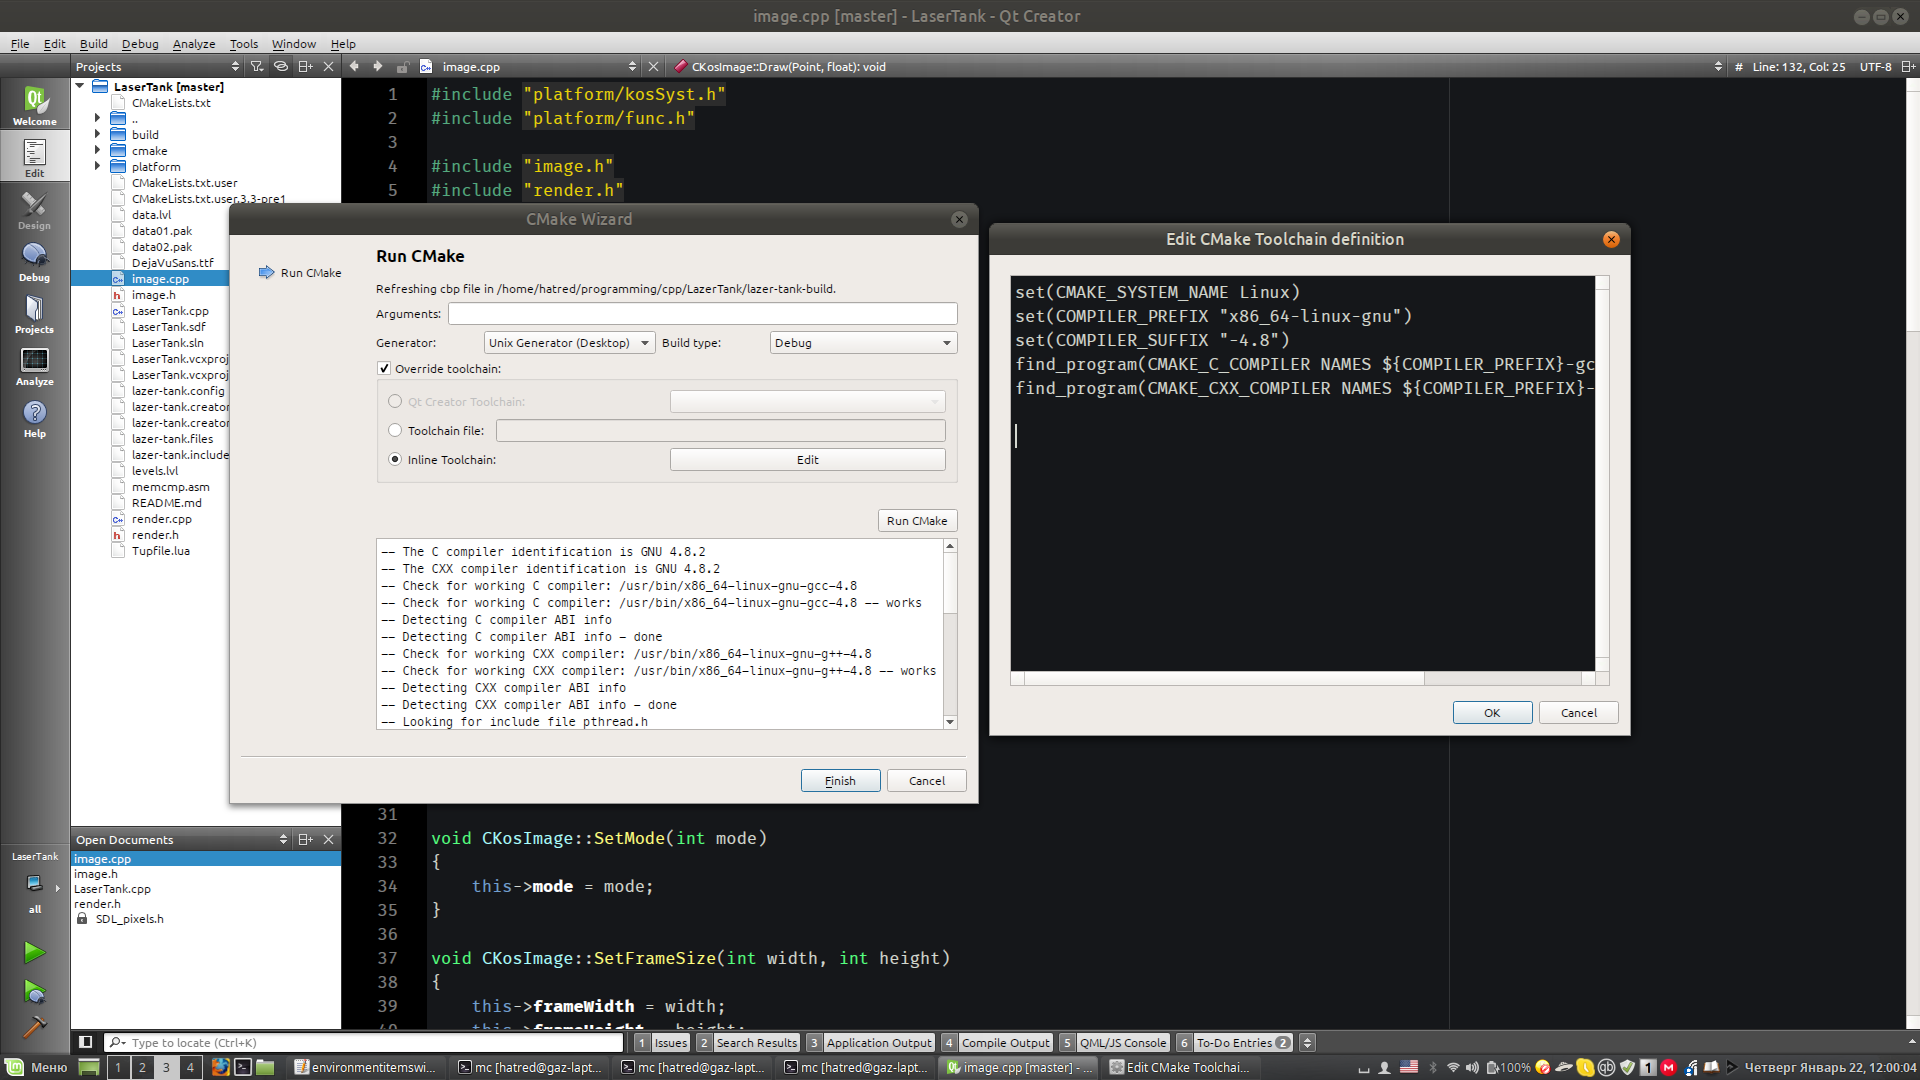The height and width of the screenshot is (1080, 1920).
Task: Click the Arguments input field
Action: click(x=702, y=313)
